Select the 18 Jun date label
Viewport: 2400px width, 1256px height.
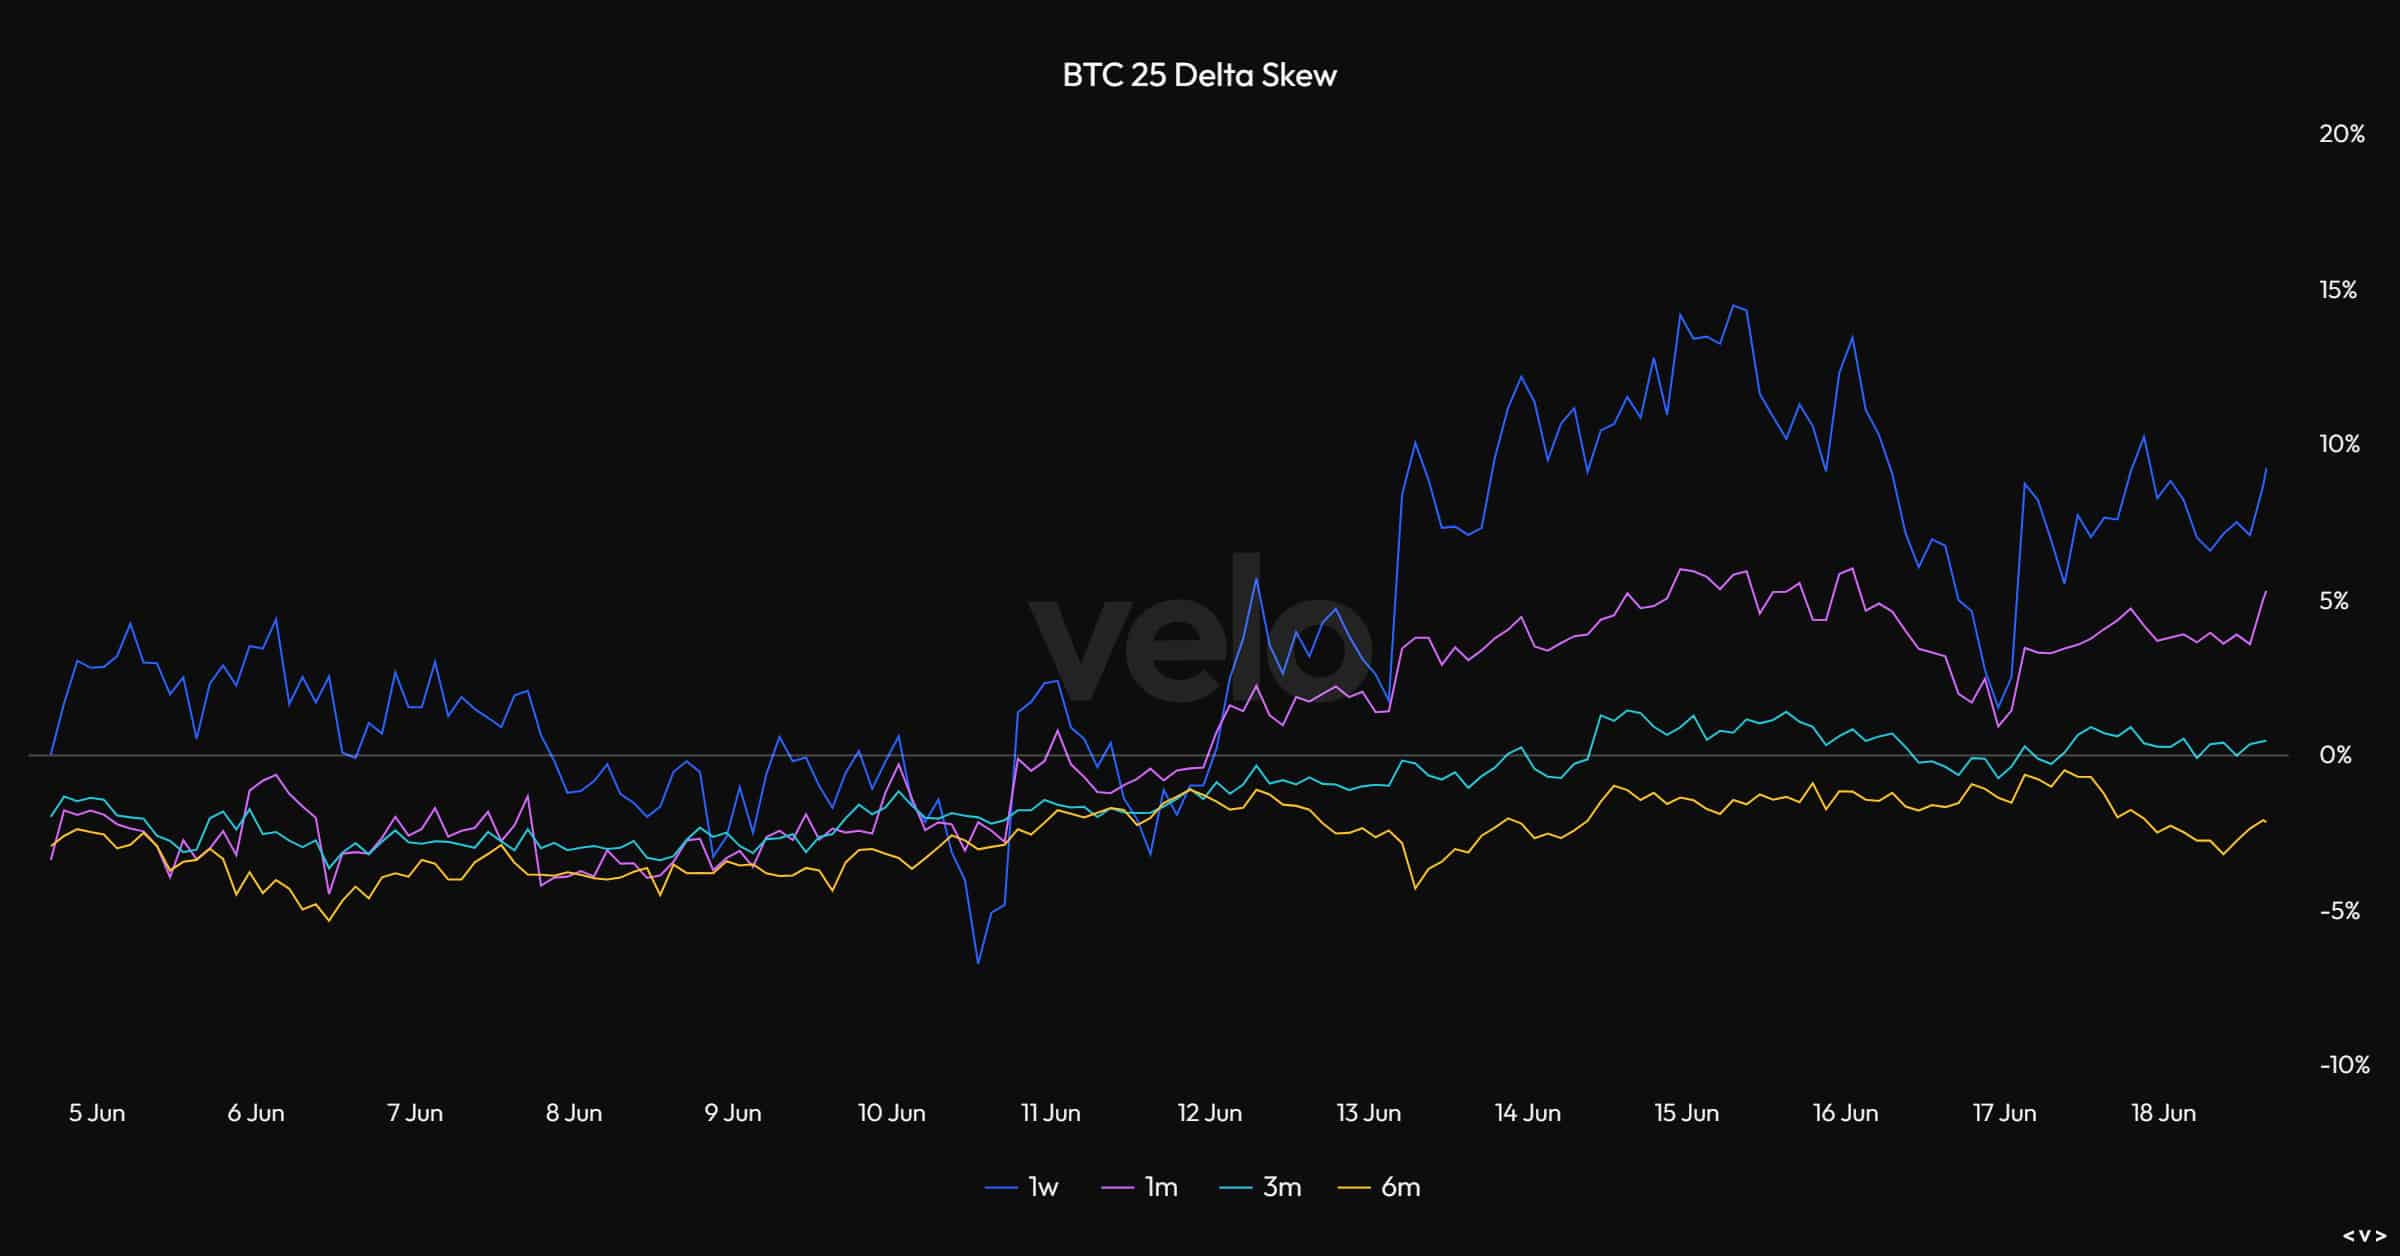pyautogui.click(x=2163, y=1113)
